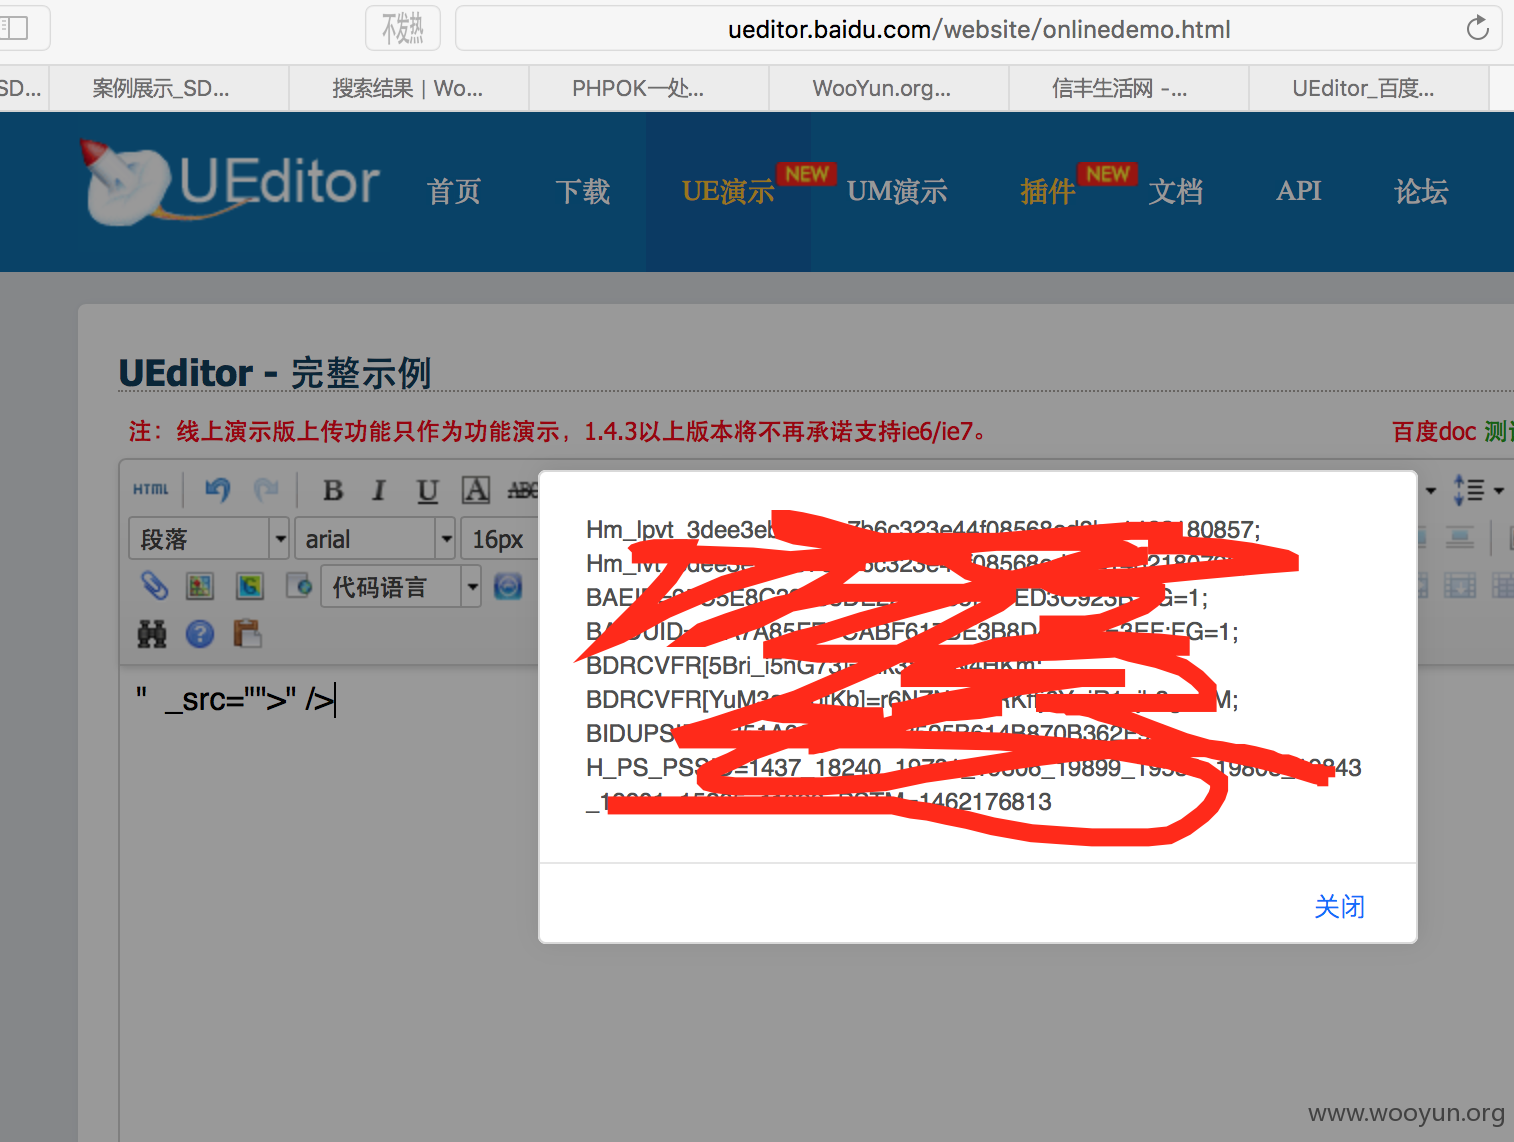The width and height of the screenshot is (1514, 1142).
Task: Open the 代码语言 code language dropdown
Action: (x=401, y=587)
